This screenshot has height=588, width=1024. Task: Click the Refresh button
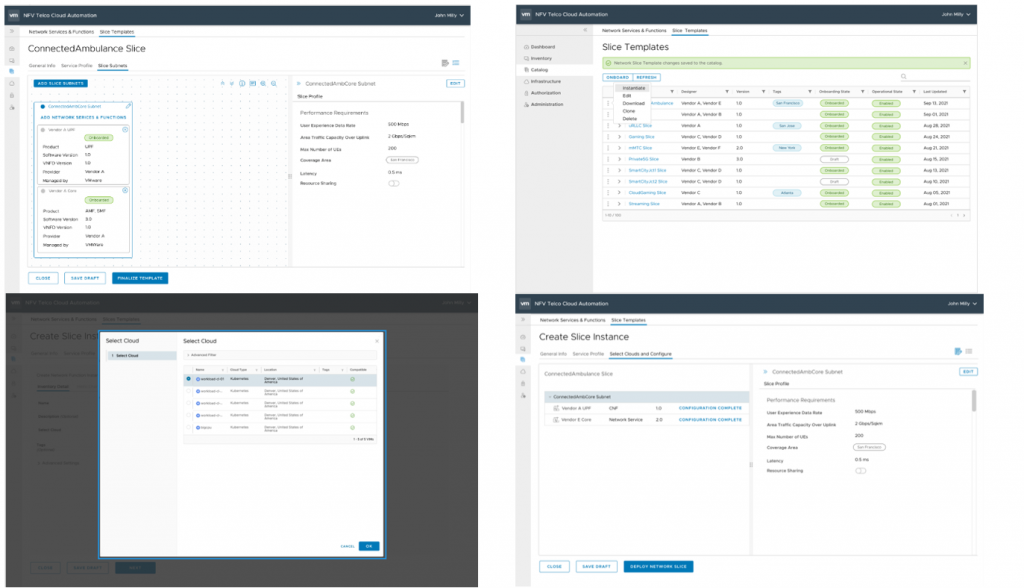tap(646, 77)
